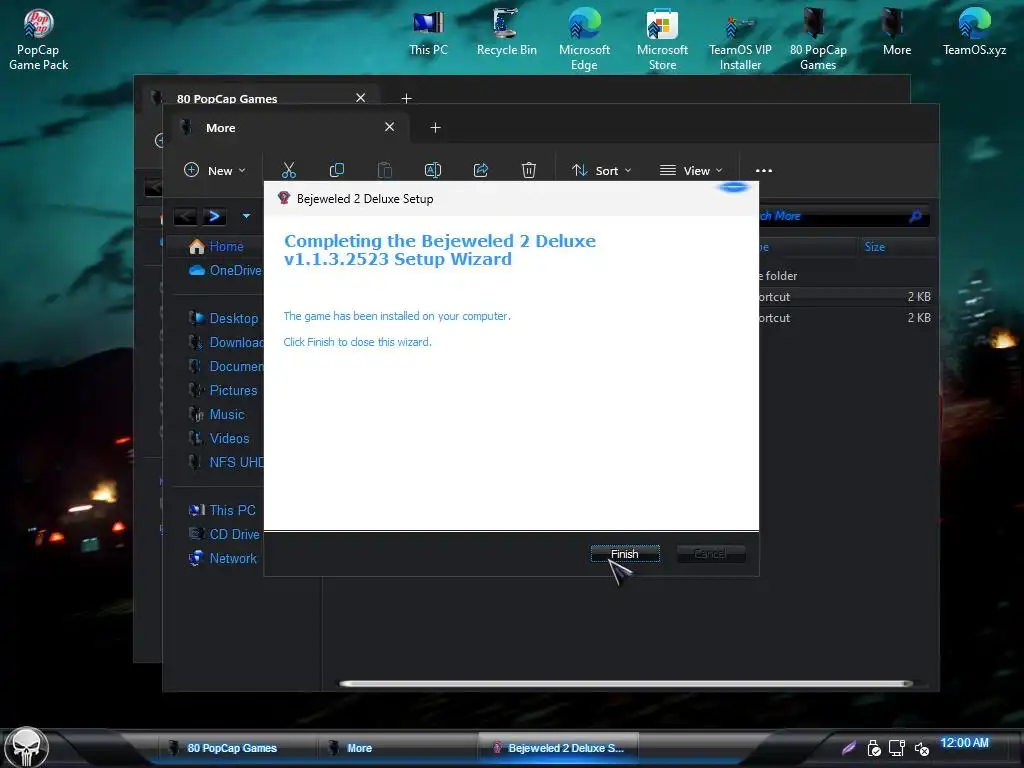1024x768 pixels.
Task: Click the Cut icon in More window toolbar
Action: (289, 170)
